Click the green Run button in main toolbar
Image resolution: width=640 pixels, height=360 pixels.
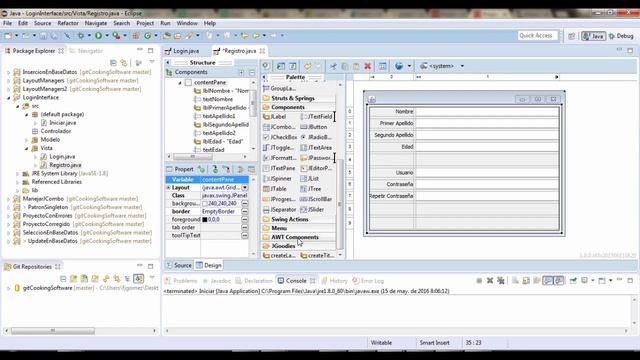pos(98,36)
